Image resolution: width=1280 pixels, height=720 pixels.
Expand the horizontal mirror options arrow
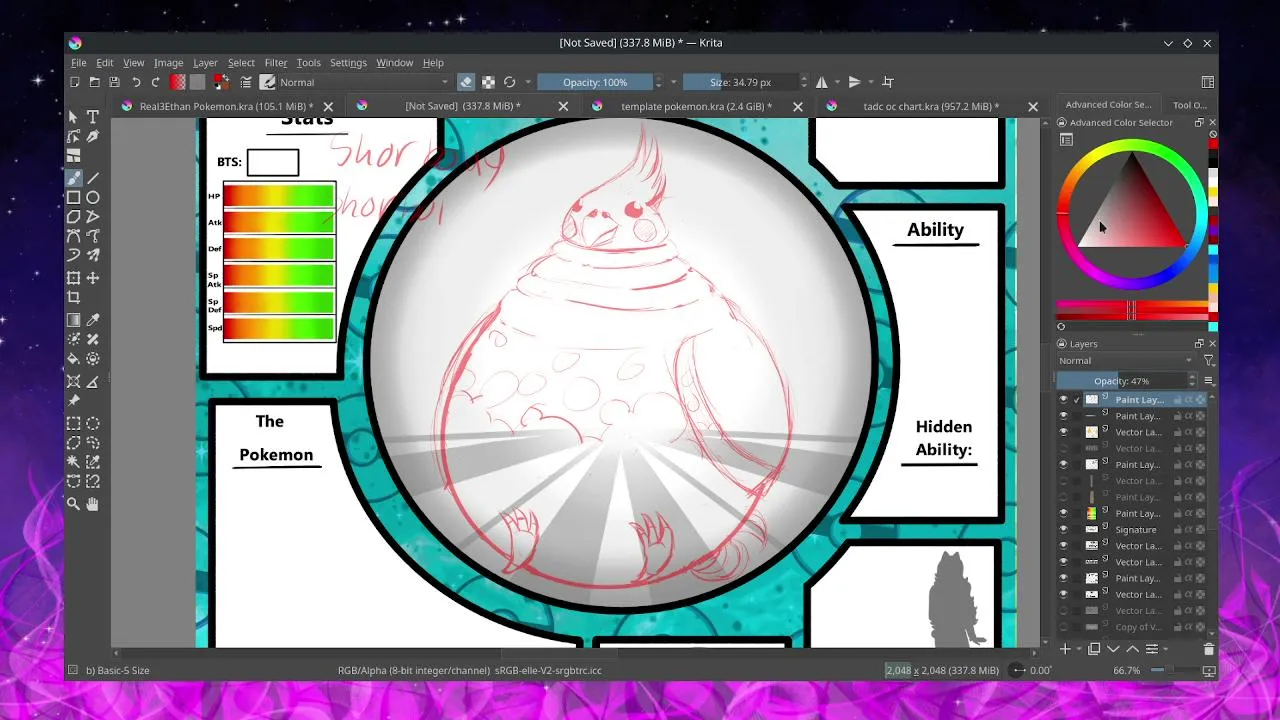[836, 82]
